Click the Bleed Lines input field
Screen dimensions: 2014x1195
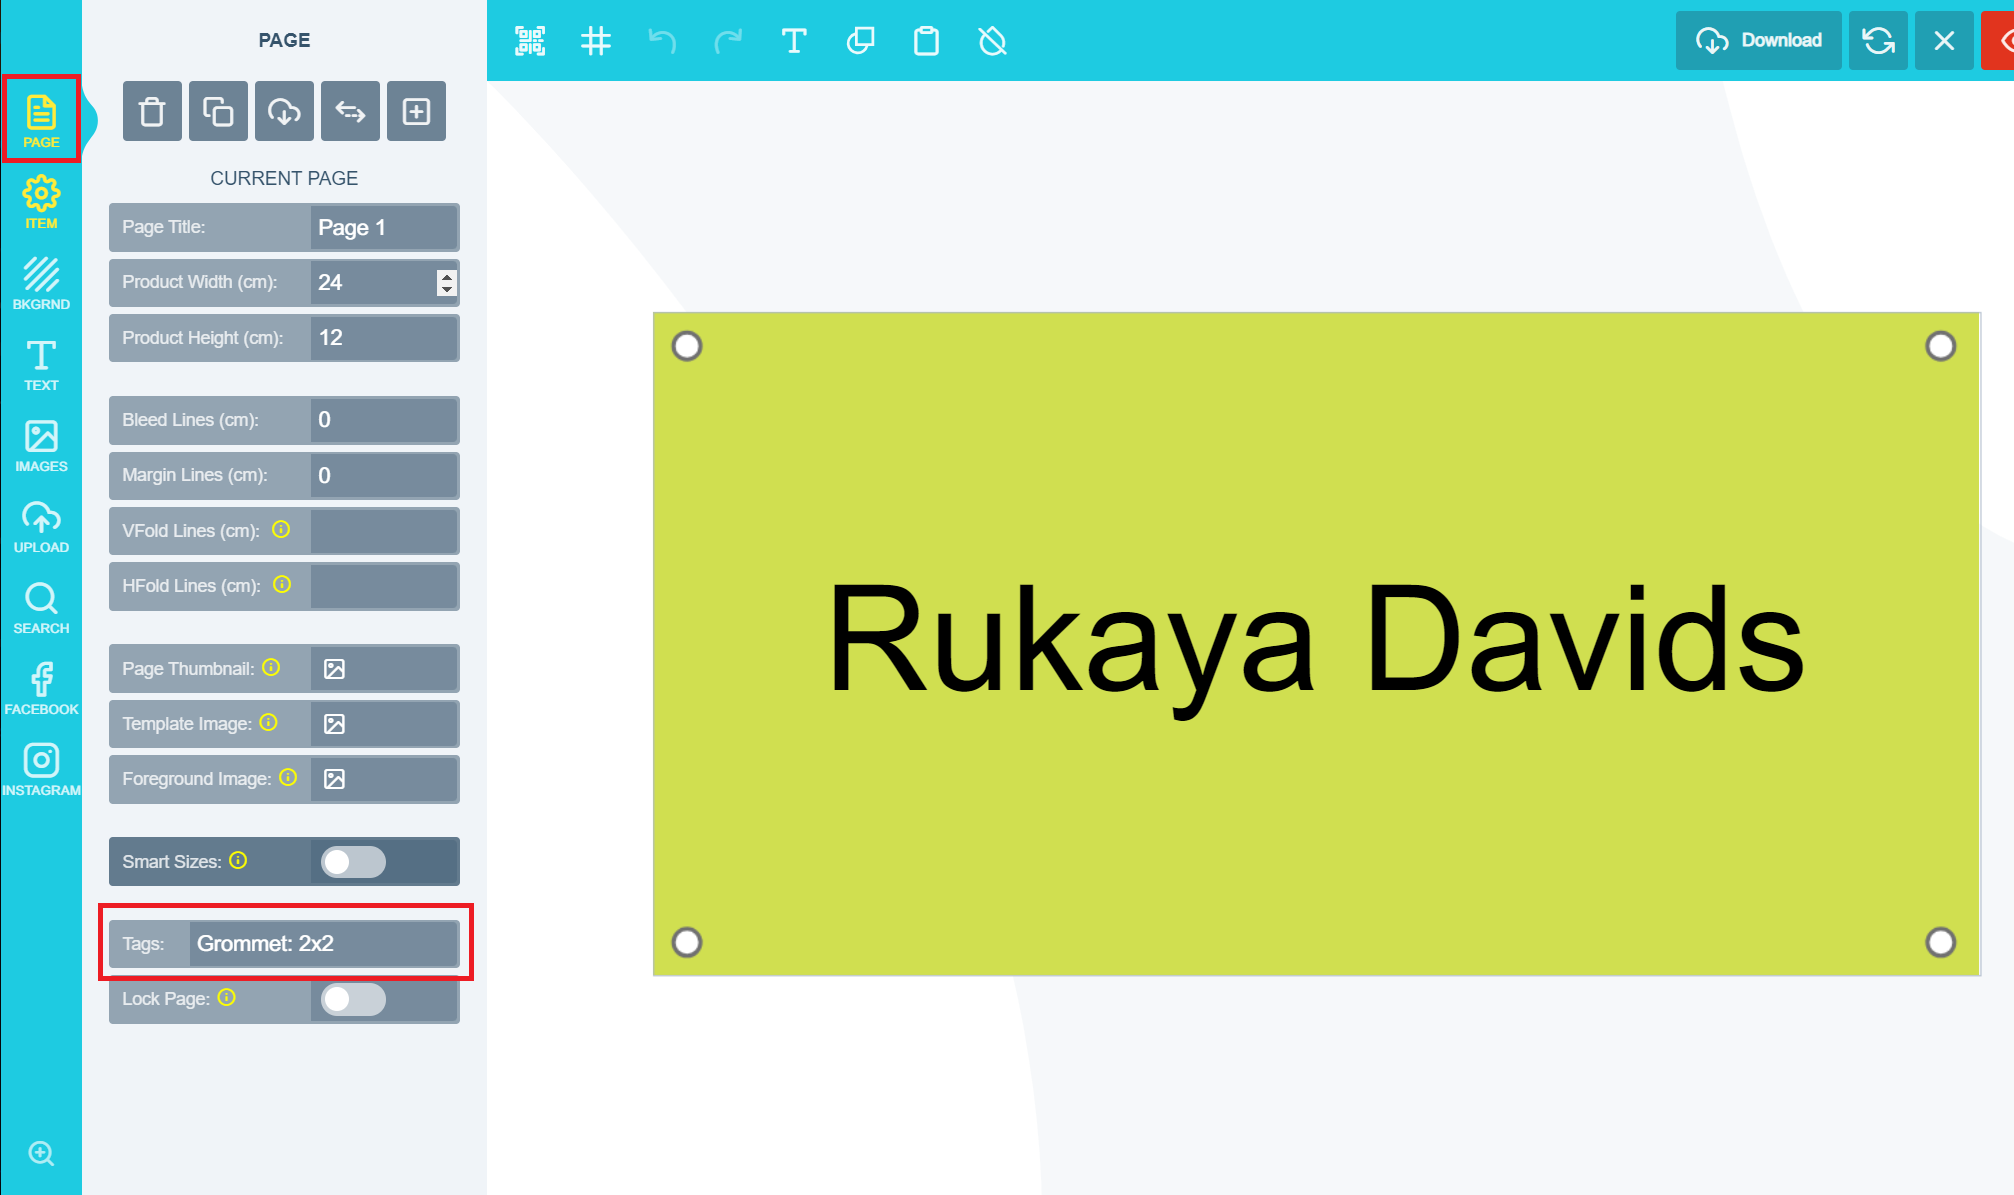coord(385,420)
